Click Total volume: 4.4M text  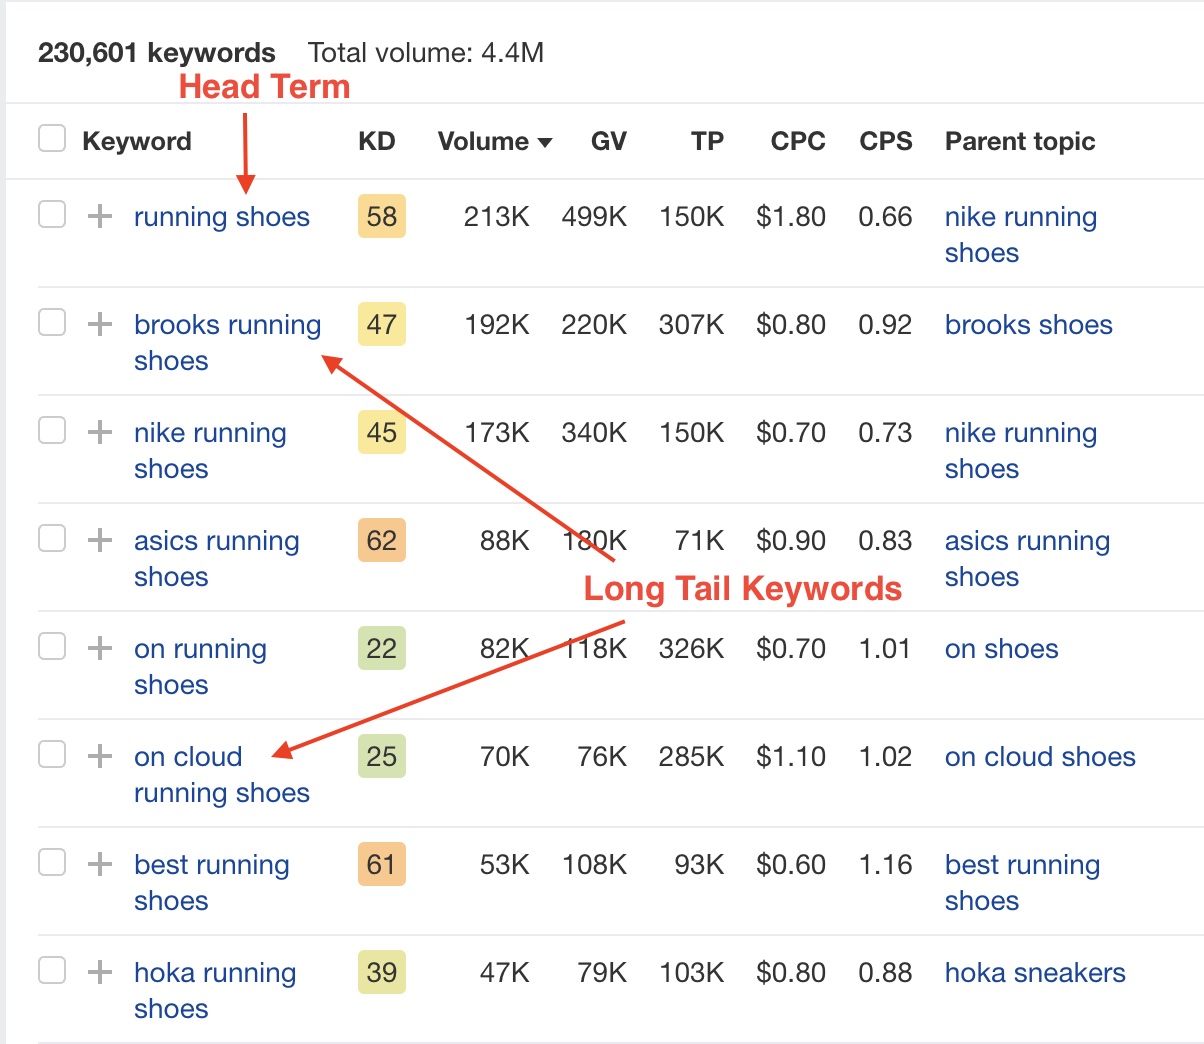tap(426, 52)
